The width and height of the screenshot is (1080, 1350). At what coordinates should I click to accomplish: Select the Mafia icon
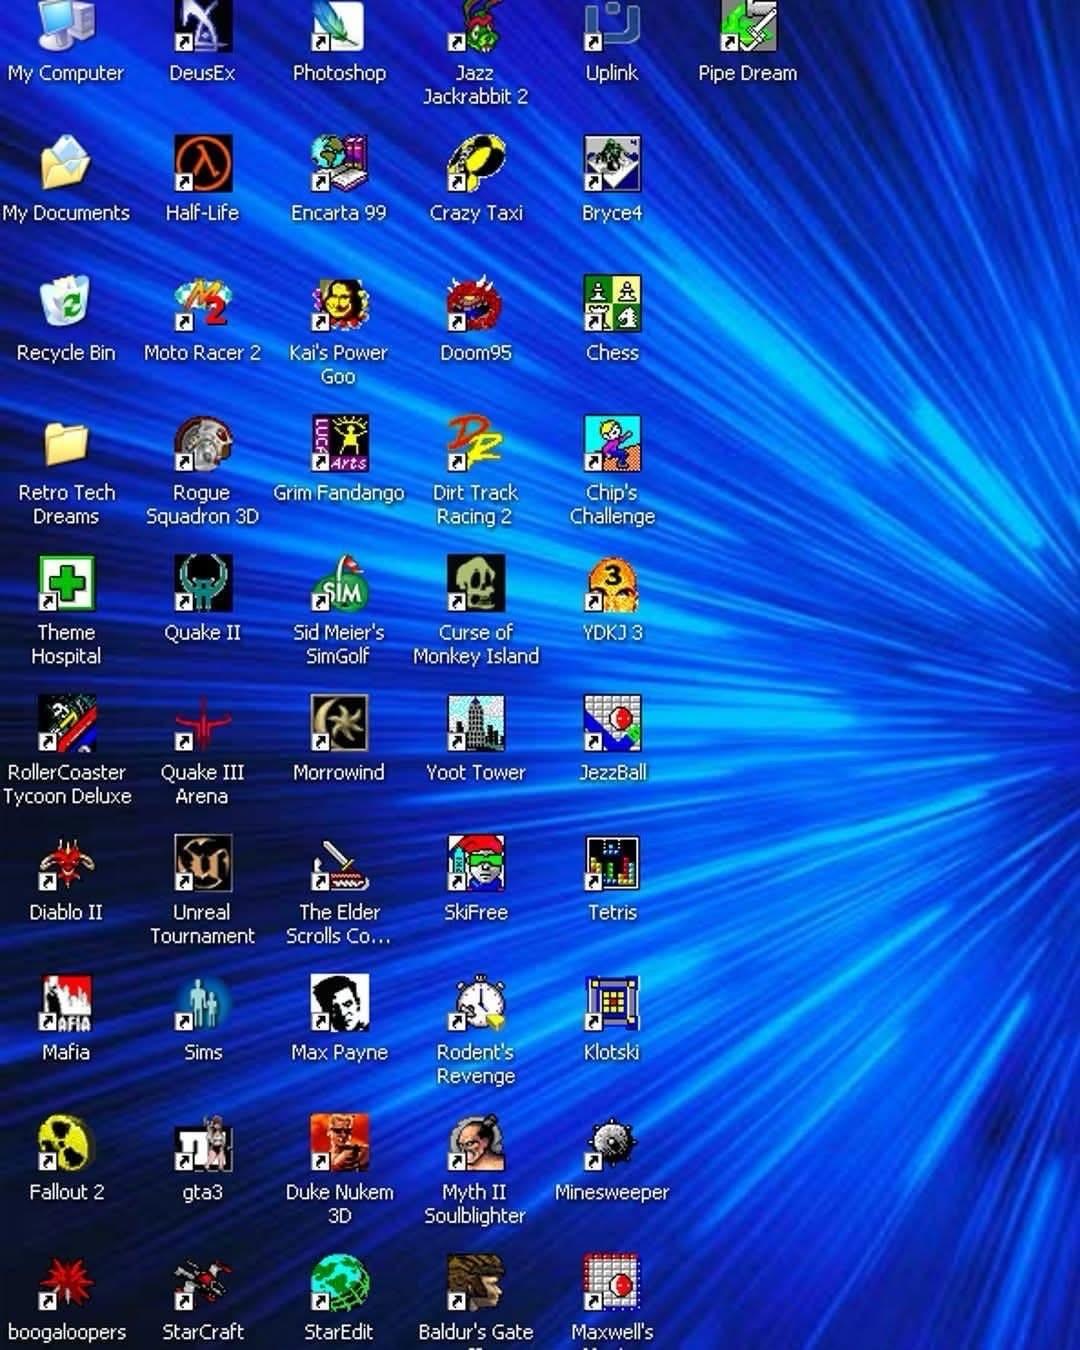pos(66,1003)
